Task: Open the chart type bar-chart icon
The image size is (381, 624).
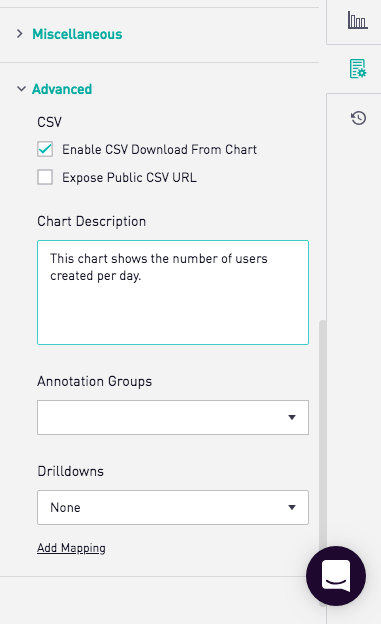Action: (x=357, y=20)
